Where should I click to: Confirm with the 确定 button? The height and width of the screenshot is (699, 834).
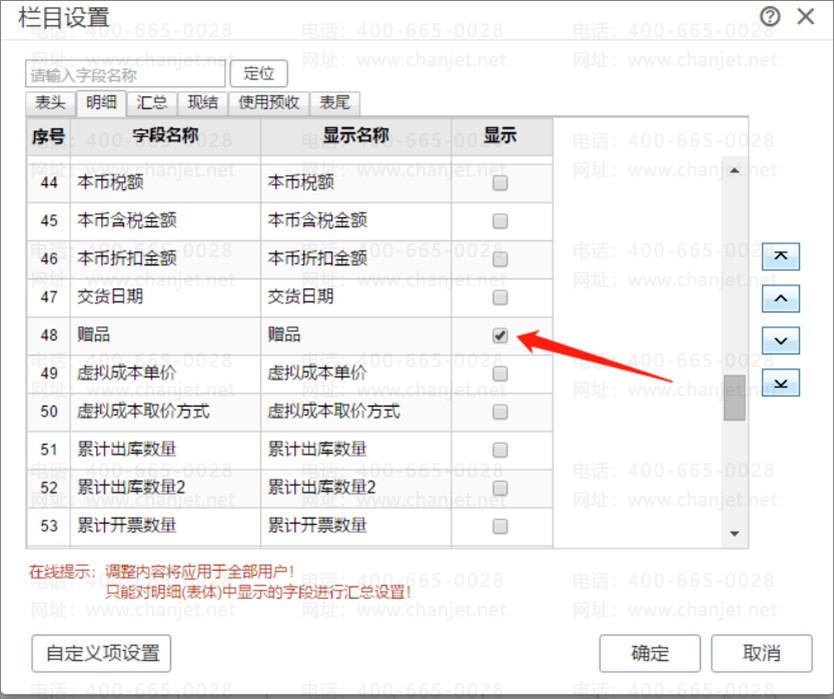[649, 653]
